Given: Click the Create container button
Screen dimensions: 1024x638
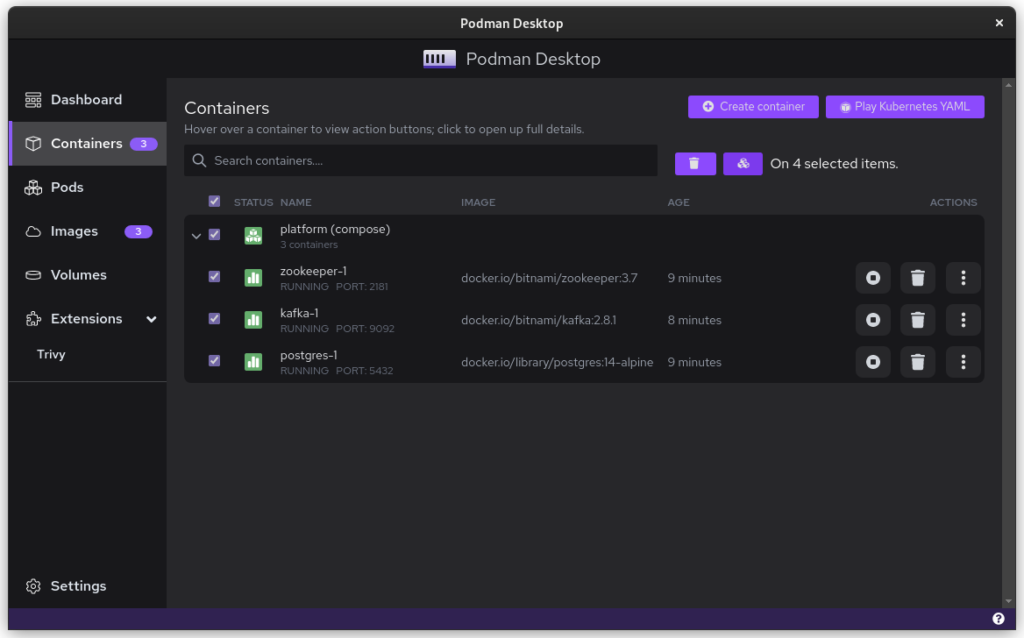Looking at the screenshot, I should (x=753, y=107).
